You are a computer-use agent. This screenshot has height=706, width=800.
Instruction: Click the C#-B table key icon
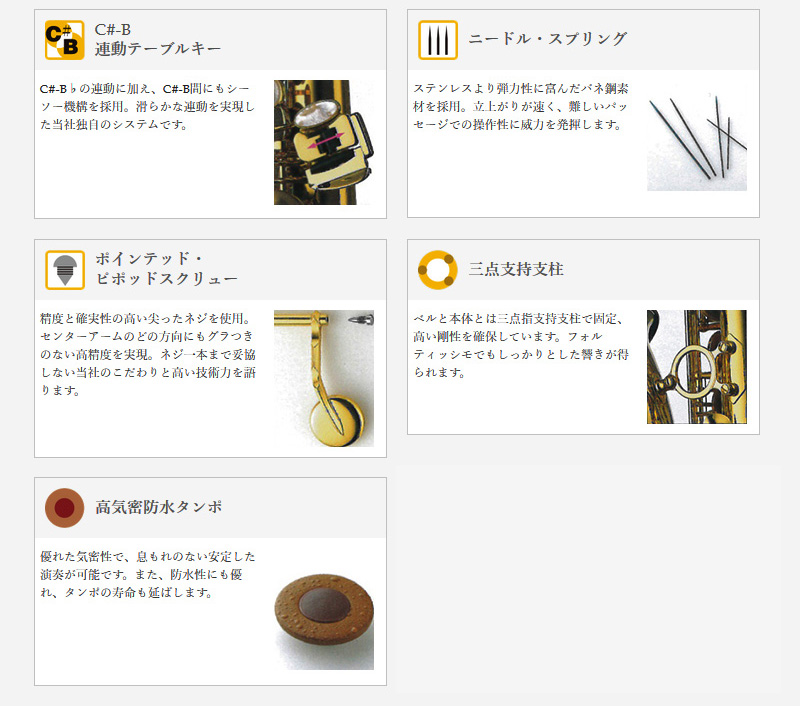pyautogui.click(x=64, y=40)
